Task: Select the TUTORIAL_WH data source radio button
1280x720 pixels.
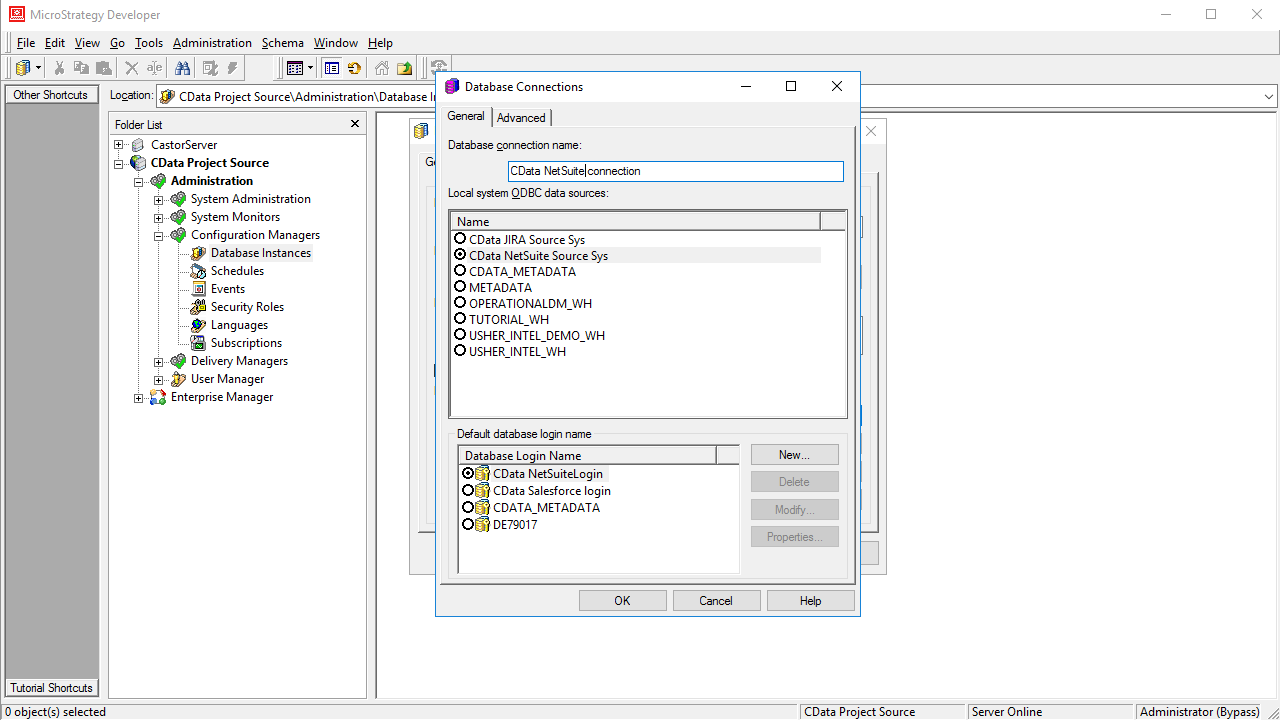Action: [x=460, y=319]
